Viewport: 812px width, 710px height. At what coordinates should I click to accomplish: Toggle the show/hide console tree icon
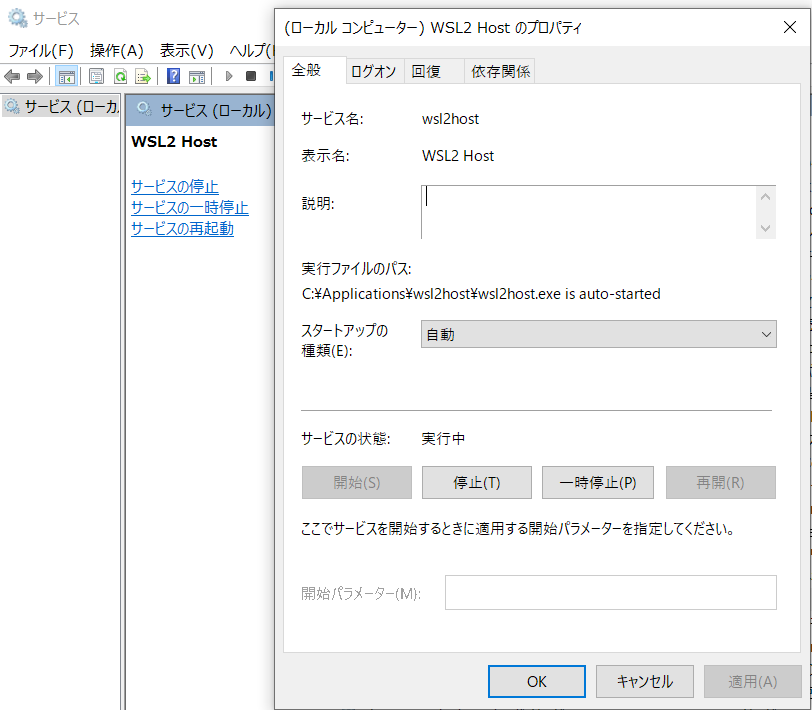pyautogui.click(x=66, y=77)
